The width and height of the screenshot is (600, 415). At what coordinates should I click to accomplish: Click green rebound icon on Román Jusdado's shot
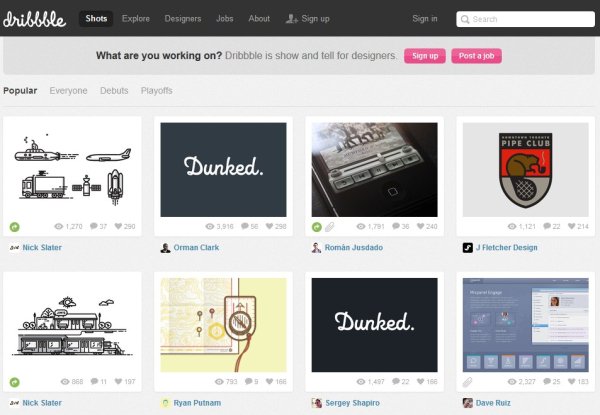click(317, 227)
